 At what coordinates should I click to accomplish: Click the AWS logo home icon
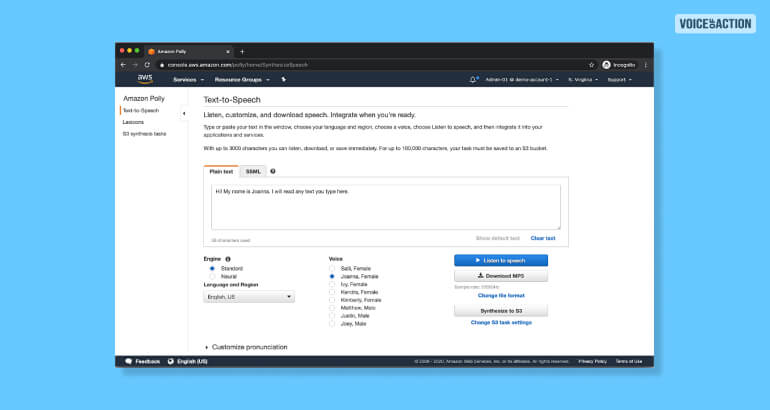click(145, 79)
